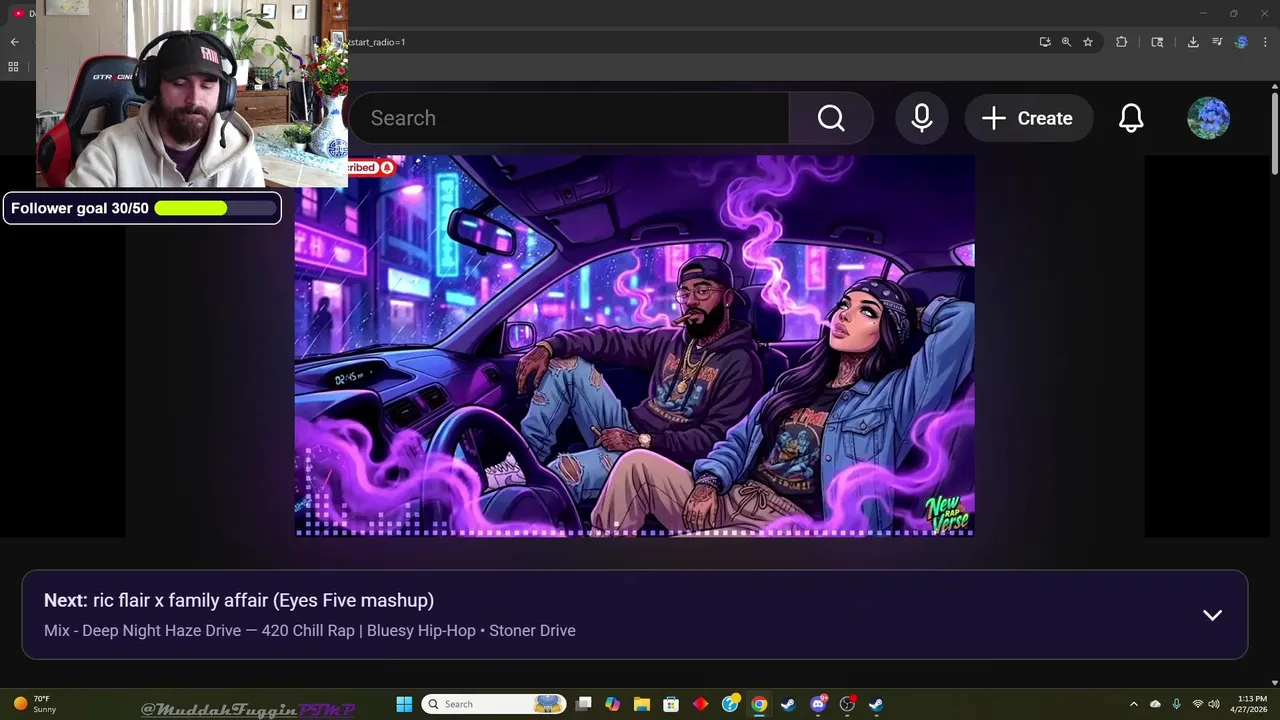This screenshot has width=1280, height=720.
Task: Click the cloud sync tray icon
Action: 1155,704
